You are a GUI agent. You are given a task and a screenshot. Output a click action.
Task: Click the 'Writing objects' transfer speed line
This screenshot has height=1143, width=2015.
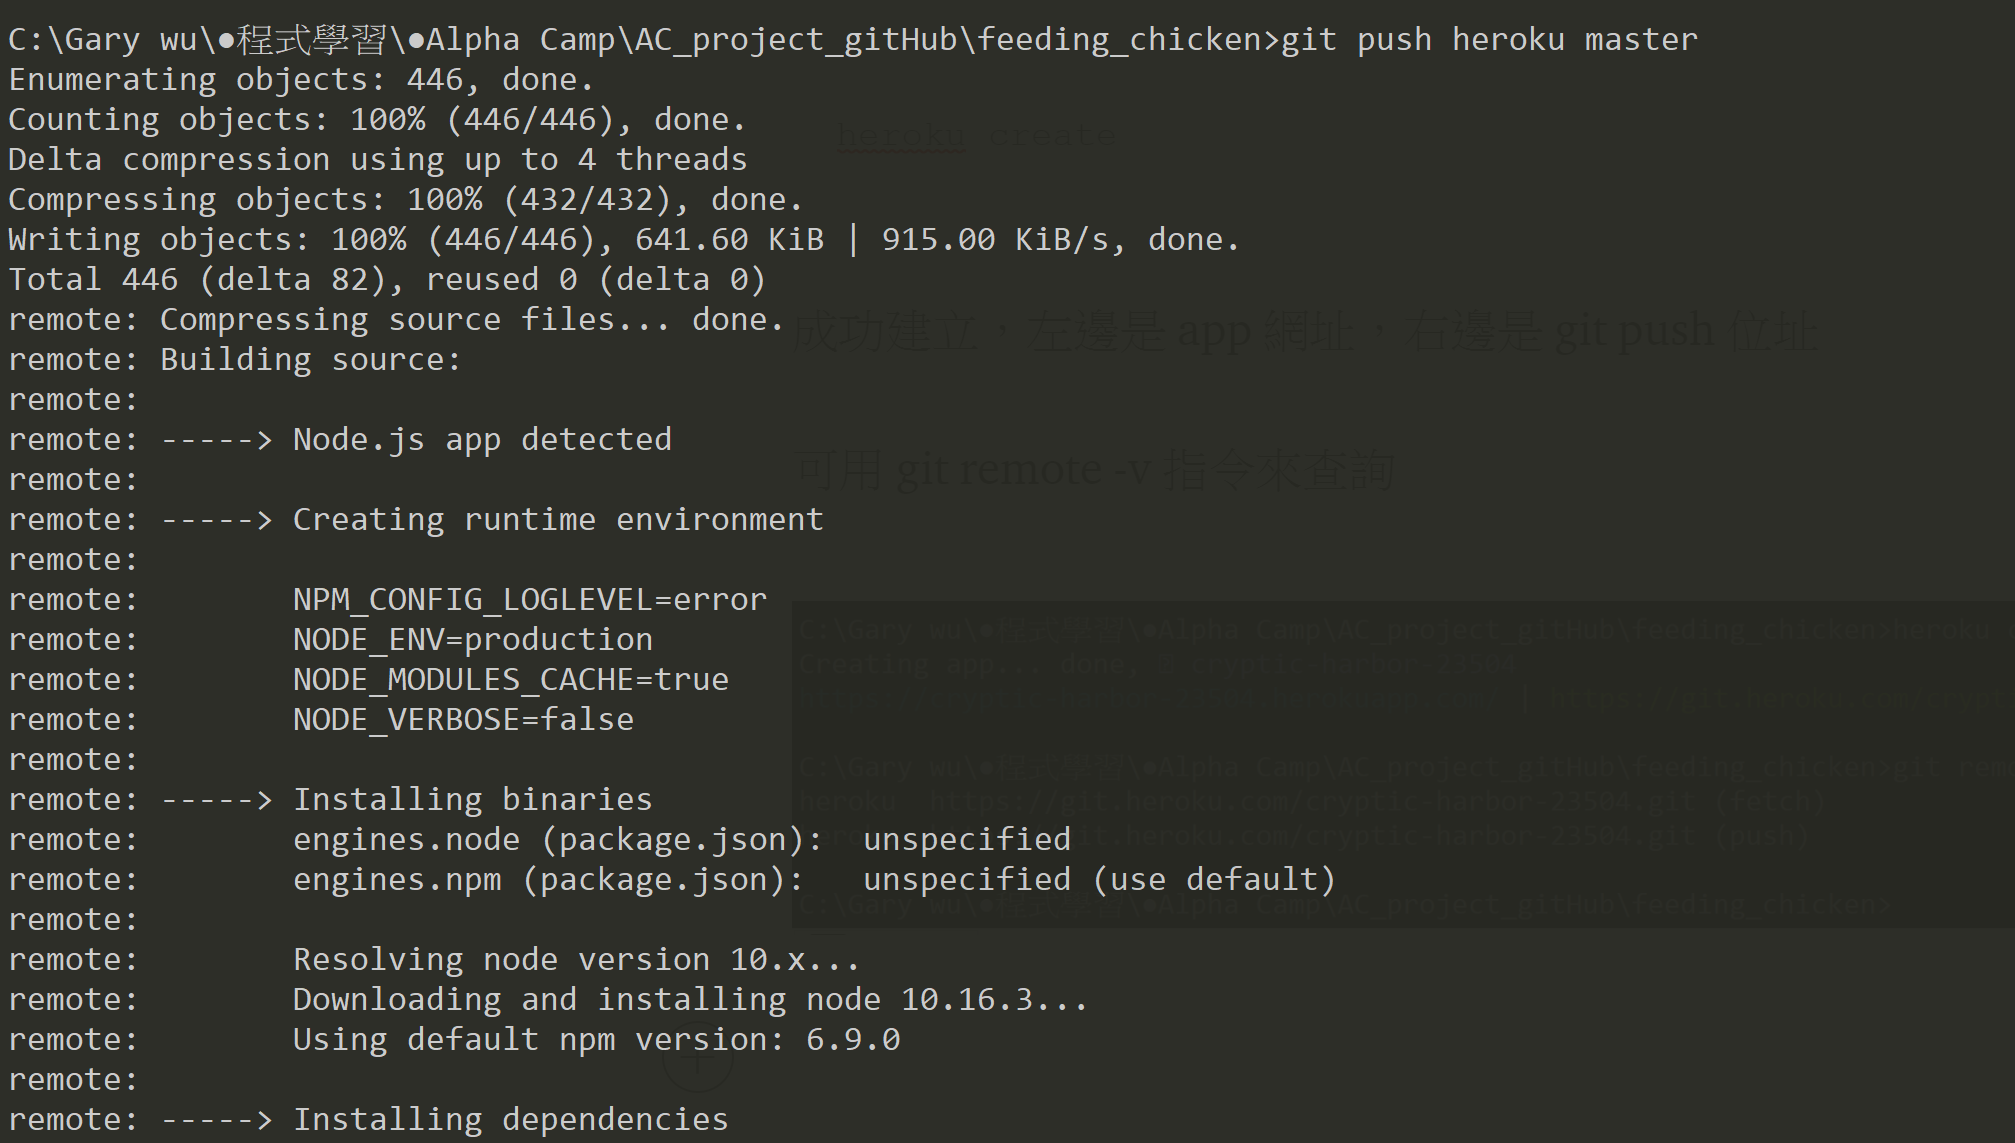coord(624,240)
